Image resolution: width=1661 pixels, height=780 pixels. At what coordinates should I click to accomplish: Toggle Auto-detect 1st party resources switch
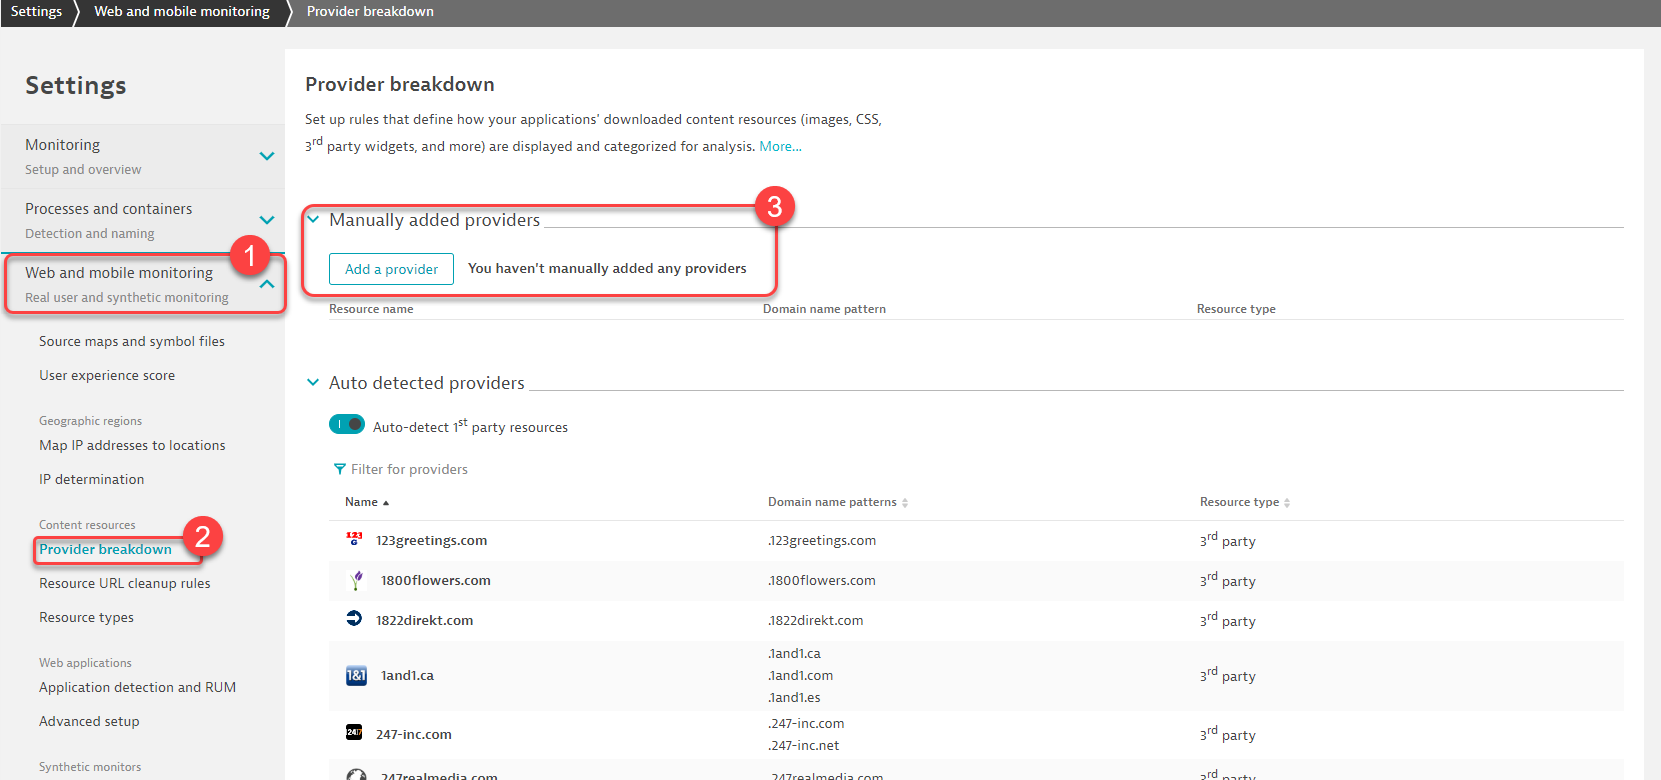[347, 424]
